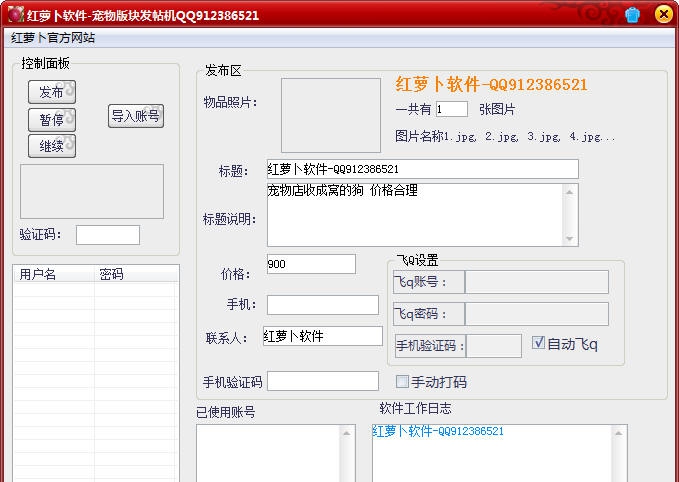Click the 发布 button
Screen dimensions: 679x482
pos(52,92)
